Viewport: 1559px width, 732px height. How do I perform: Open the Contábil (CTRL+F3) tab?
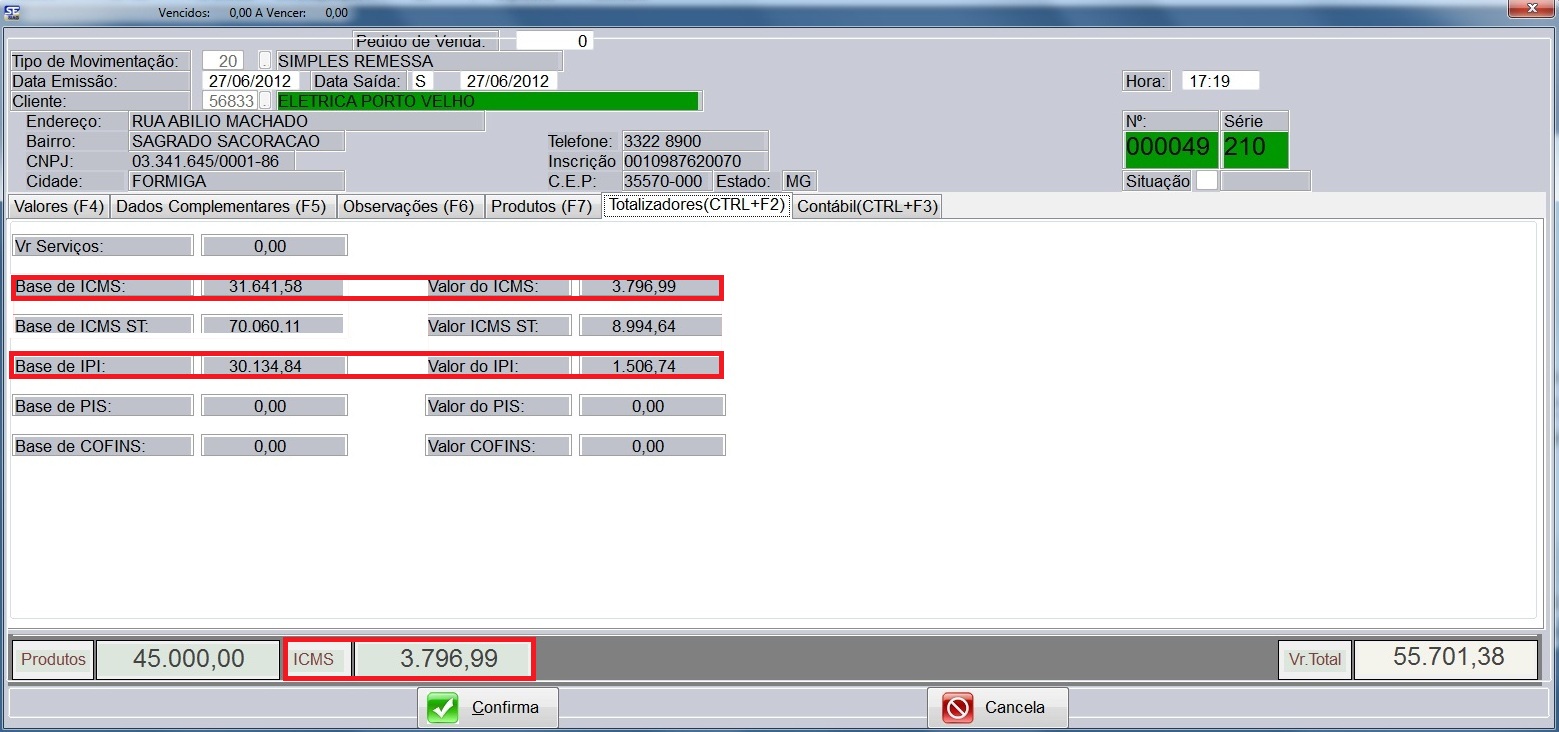867,207
